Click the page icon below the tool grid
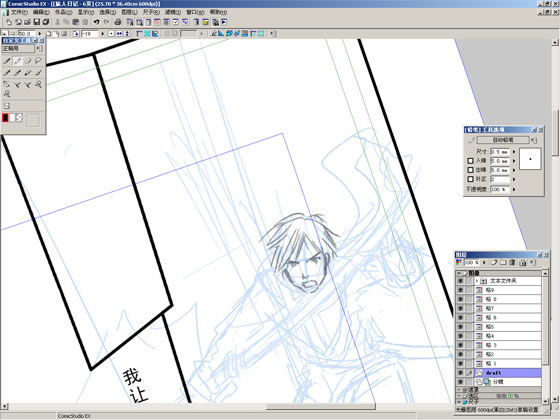The height and width of the screenshot is (420, 560). click(x=7, y=106)
